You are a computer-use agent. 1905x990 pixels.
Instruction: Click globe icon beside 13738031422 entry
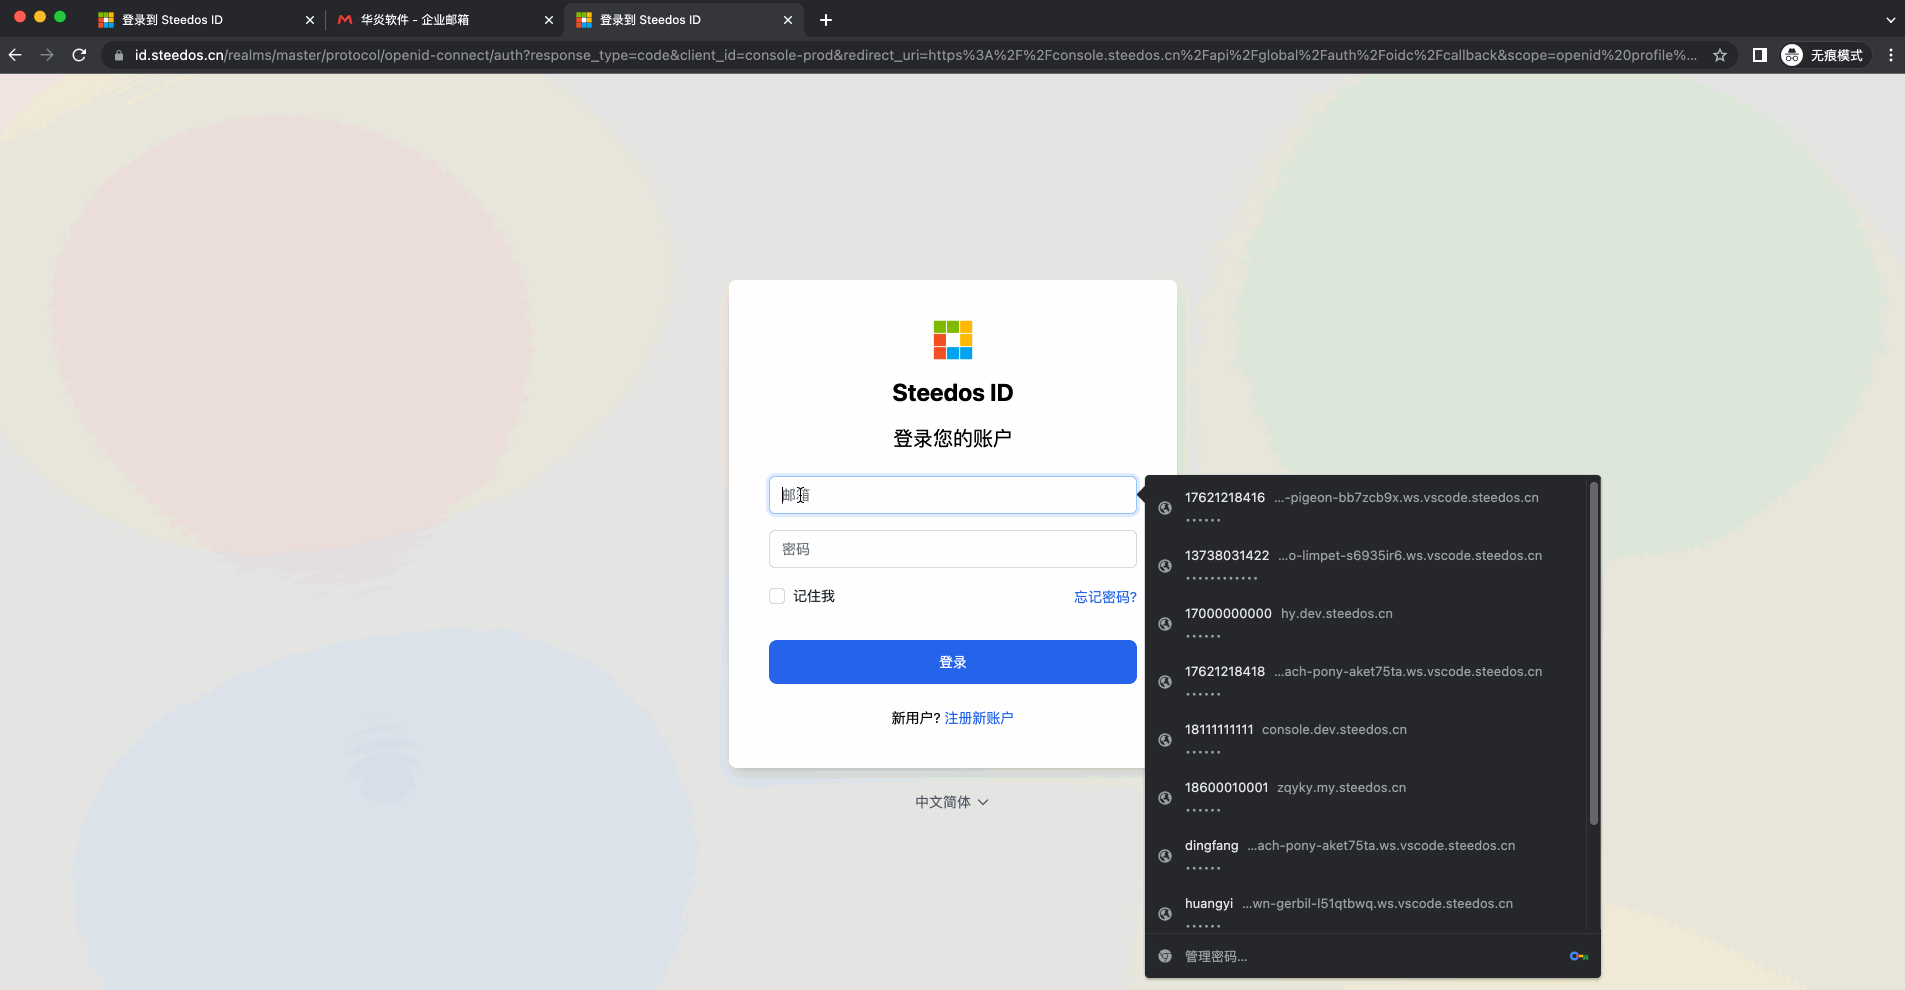pyautogui.click(x=1165, y=566)
